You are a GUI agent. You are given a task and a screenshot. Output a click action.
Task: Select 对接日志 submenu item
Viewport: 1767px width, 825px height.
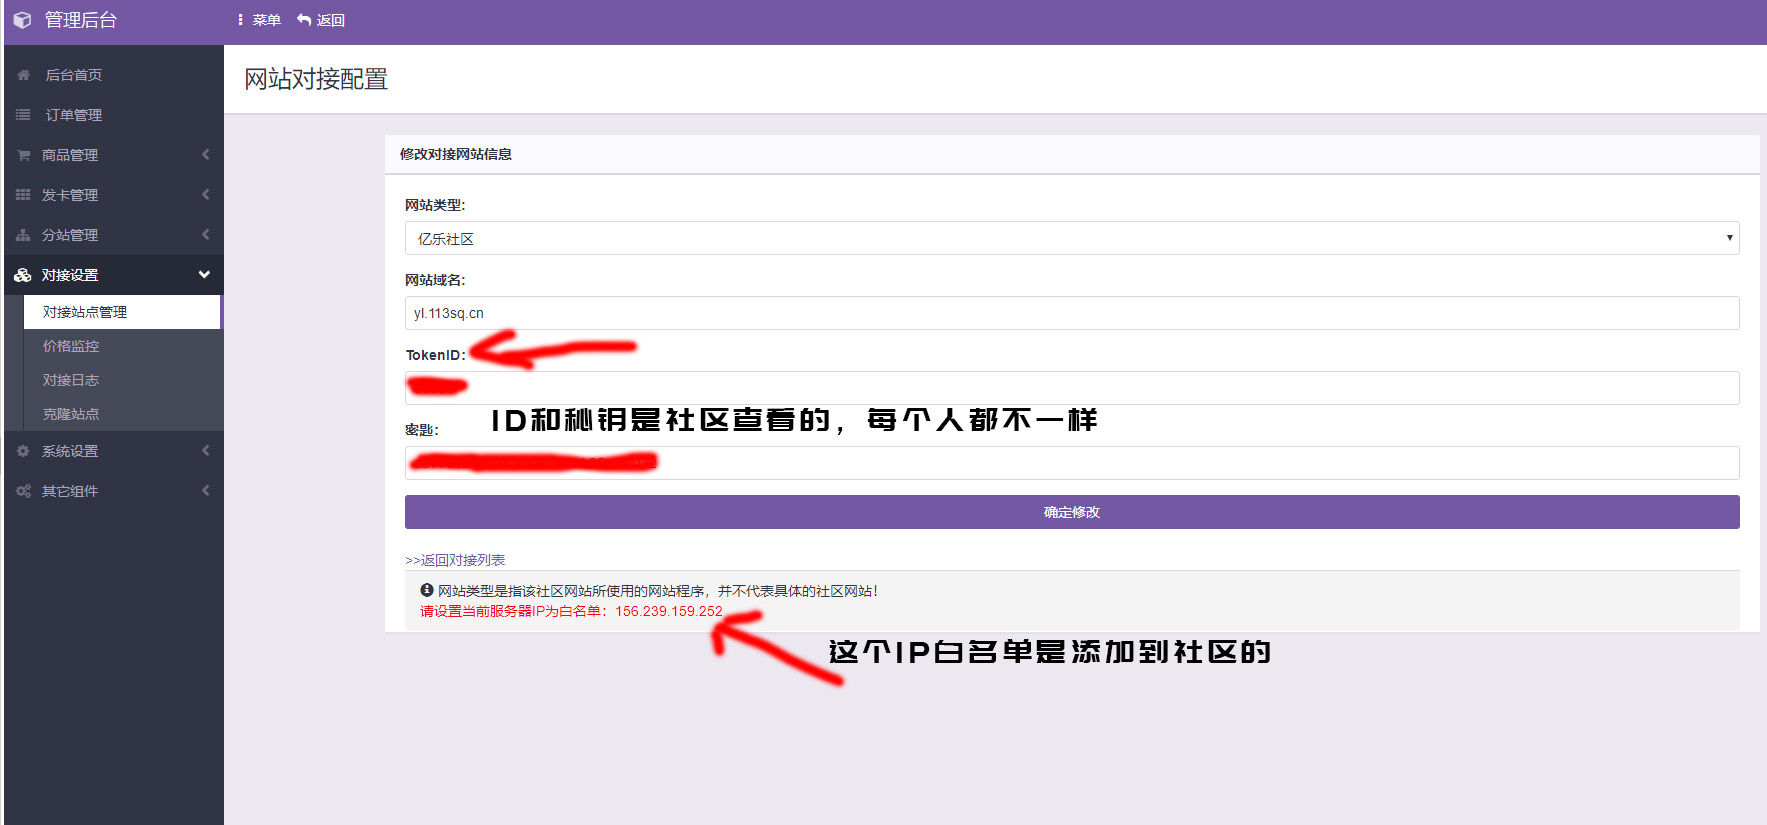tap(71, 380)
